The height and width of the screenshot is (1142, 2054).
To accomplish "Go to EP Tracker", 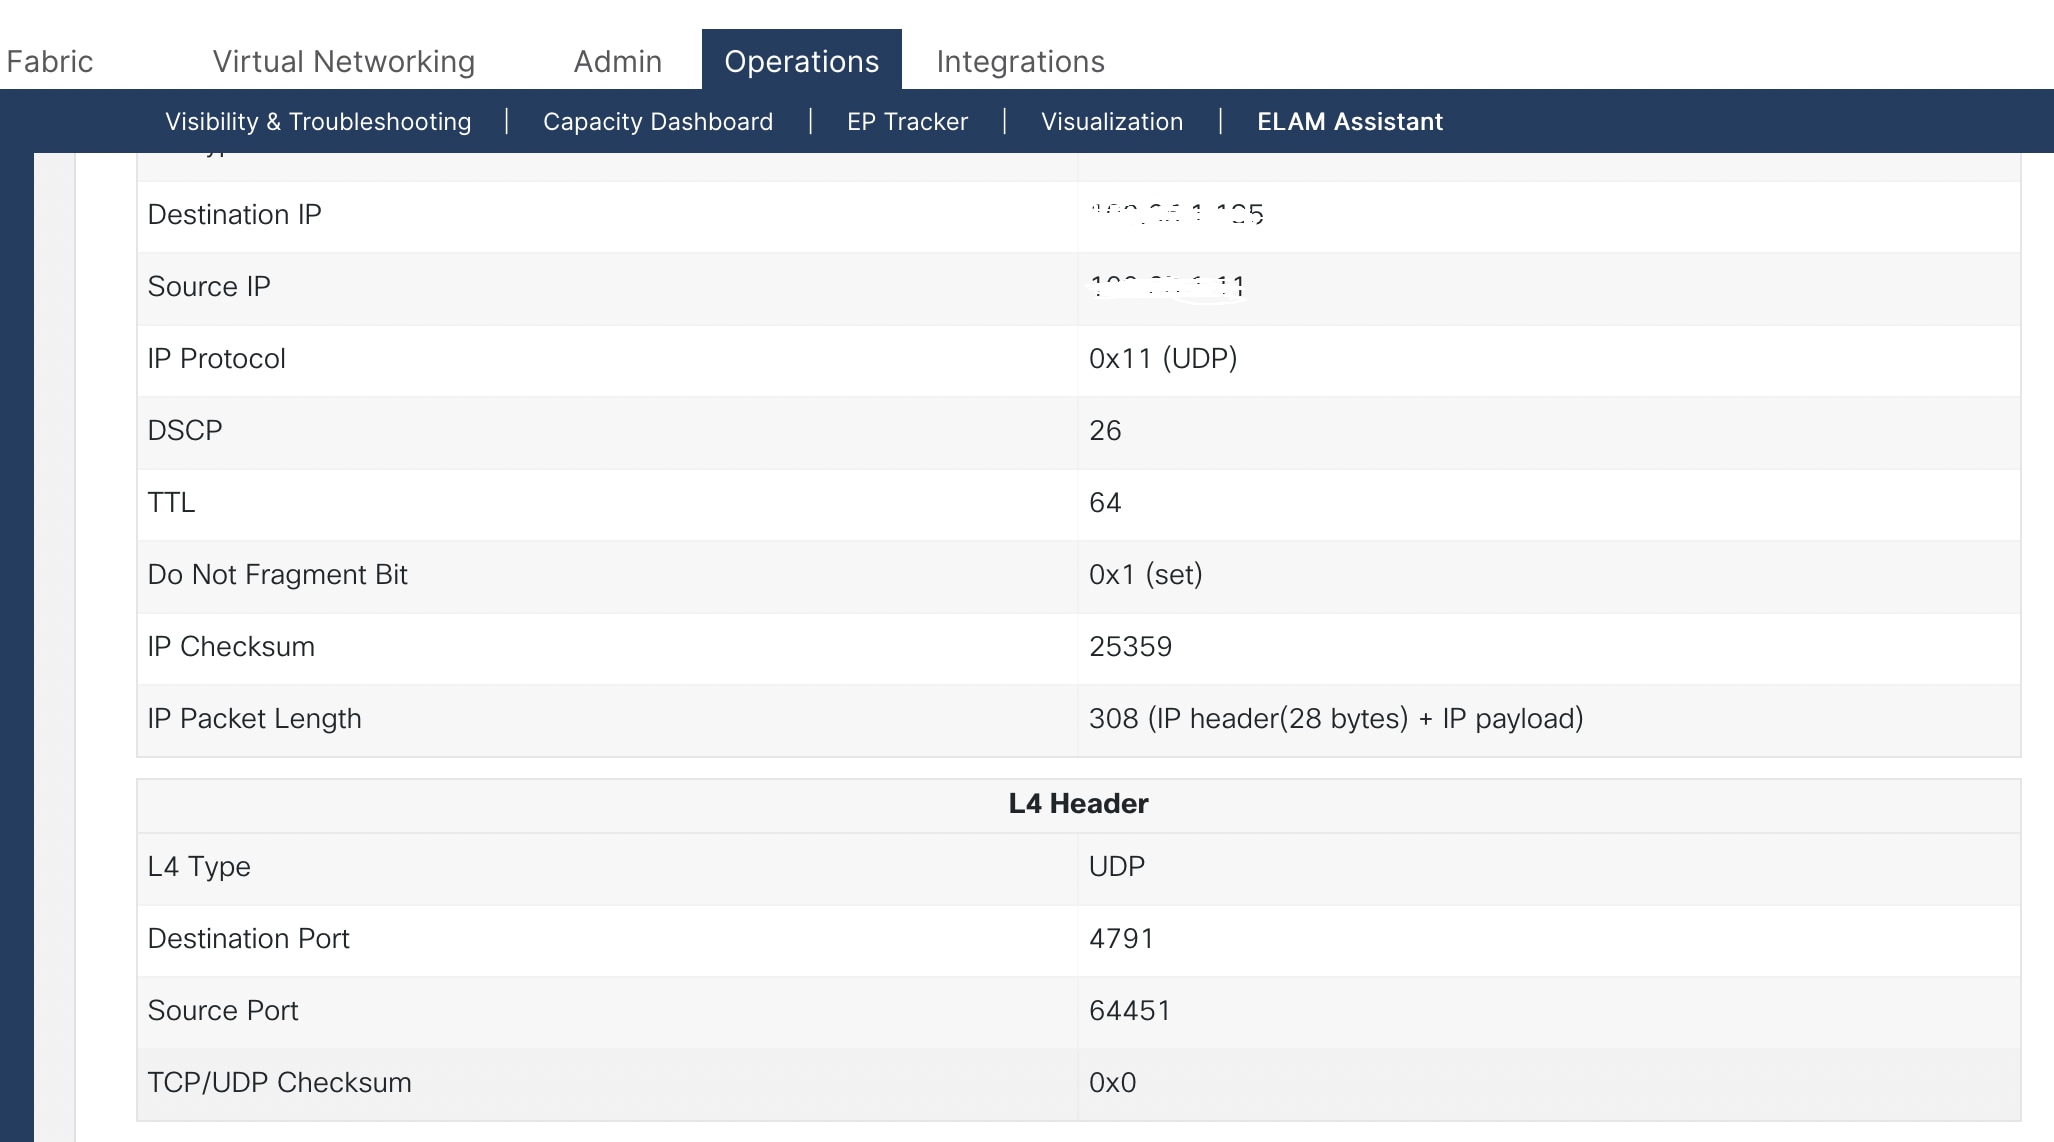I will pos(906,121).
